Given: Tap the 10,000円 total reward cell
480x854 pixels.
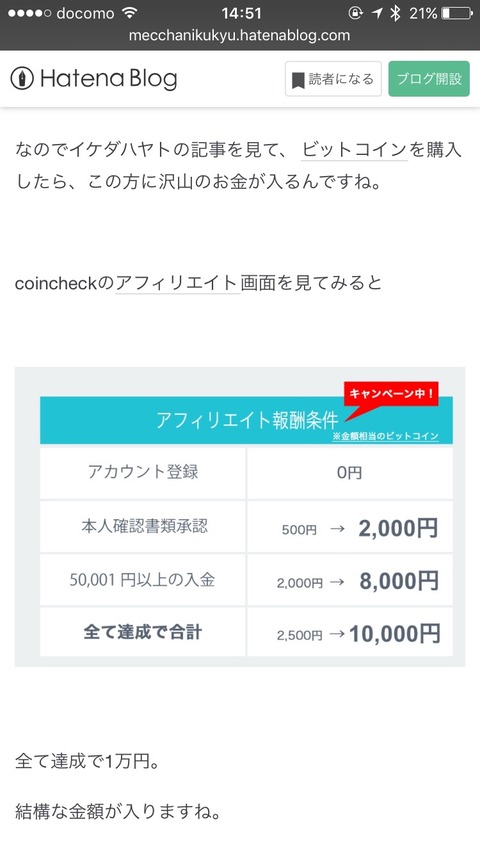Looking at the screenshot, I should 350,633.
